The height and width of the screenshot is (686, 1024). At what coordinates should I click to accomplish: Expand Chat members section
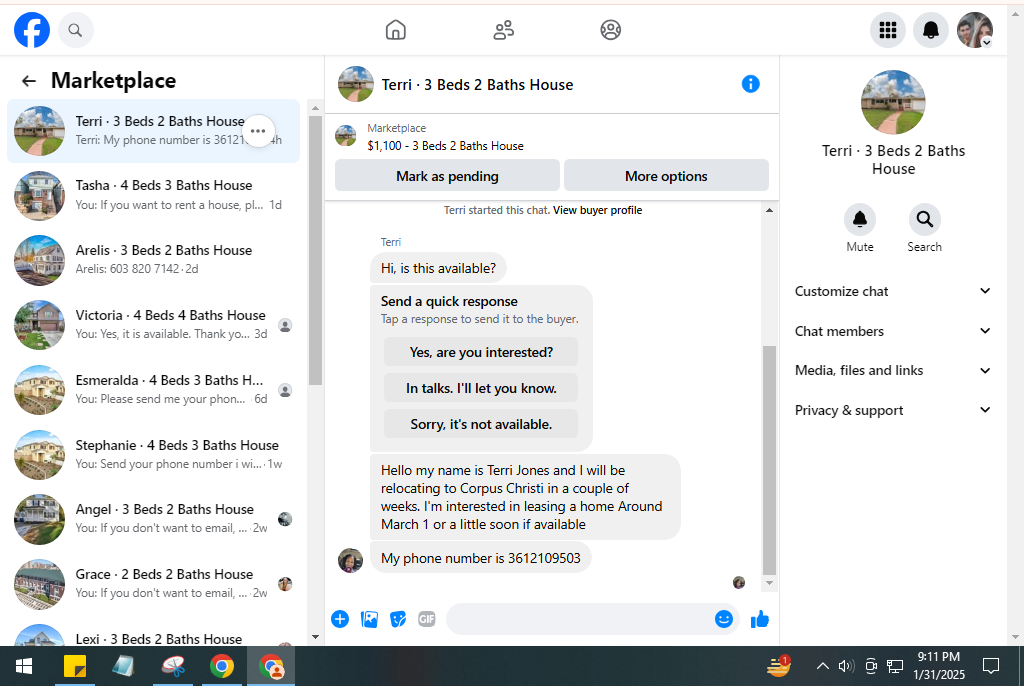coord(893,331)
